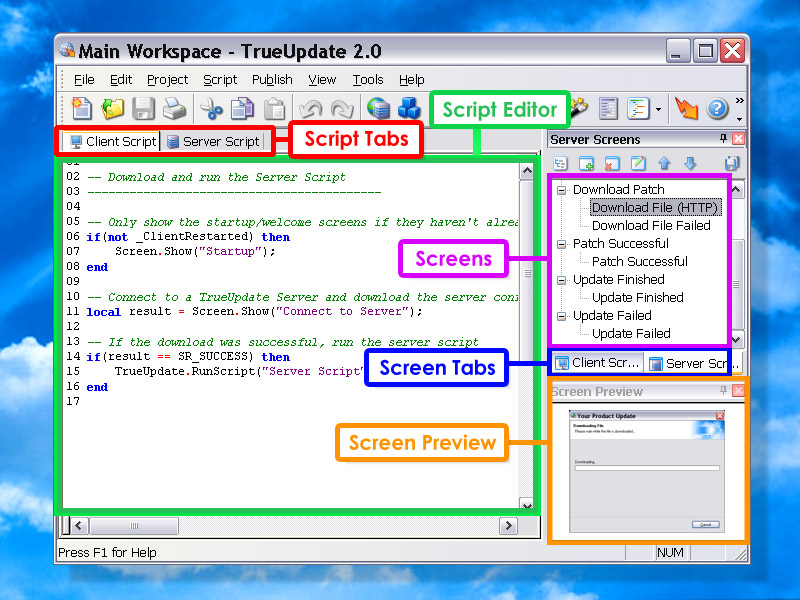Click the globe server toolbar icon

click(x=379, y=108)
